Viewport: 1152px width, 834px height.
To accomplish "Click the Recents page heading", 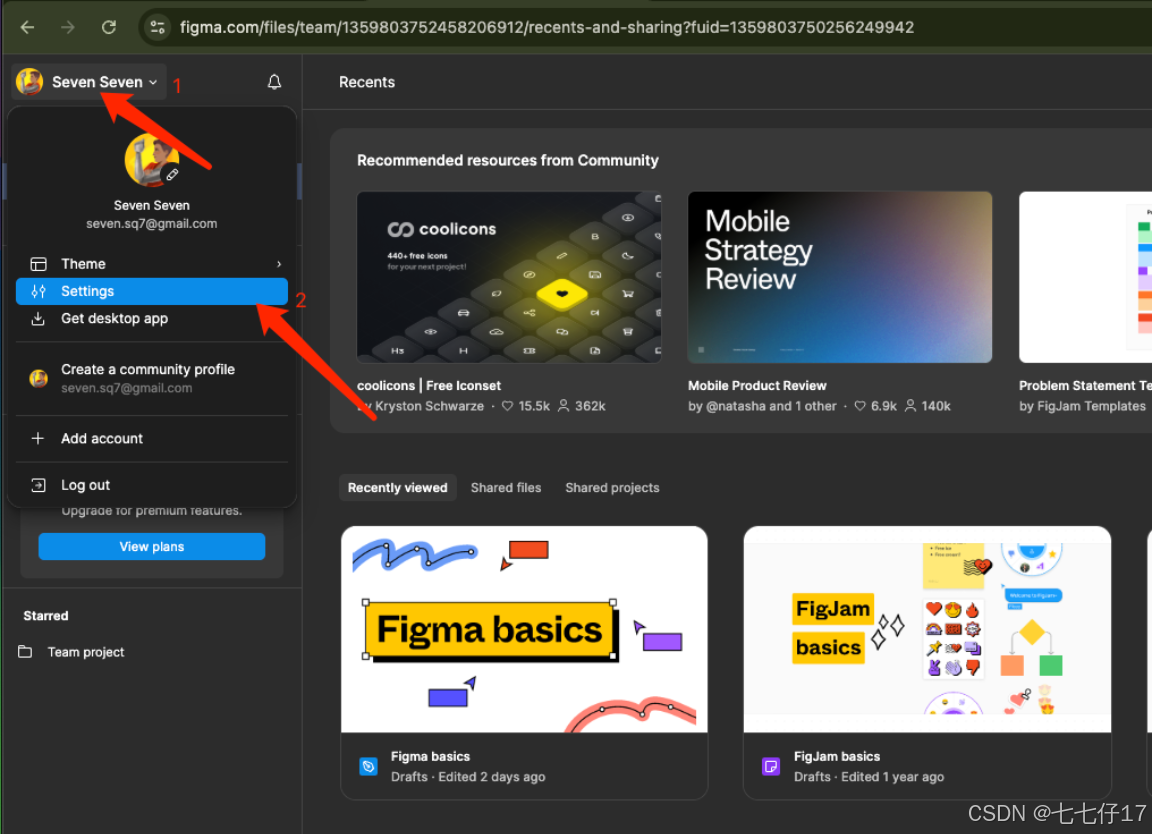I will tap(367, 82).
